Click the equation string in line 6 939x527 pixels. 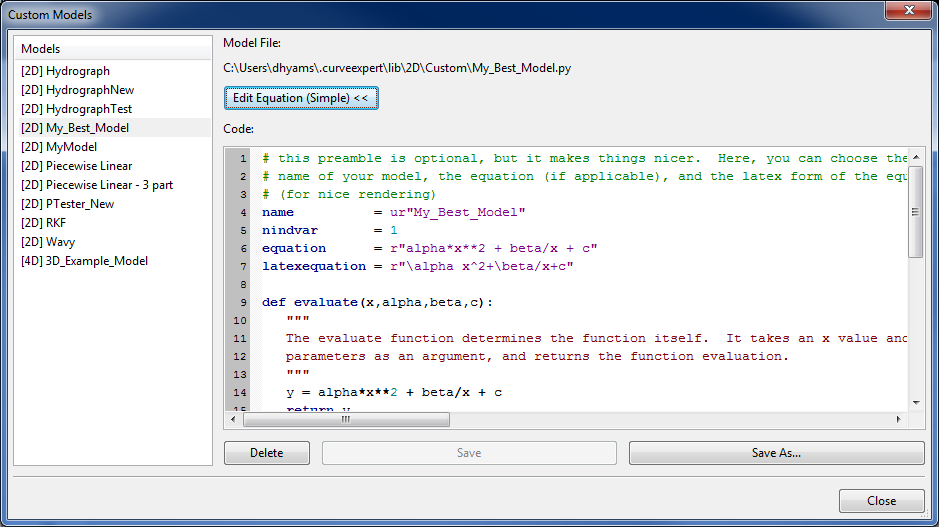(493, 248)
